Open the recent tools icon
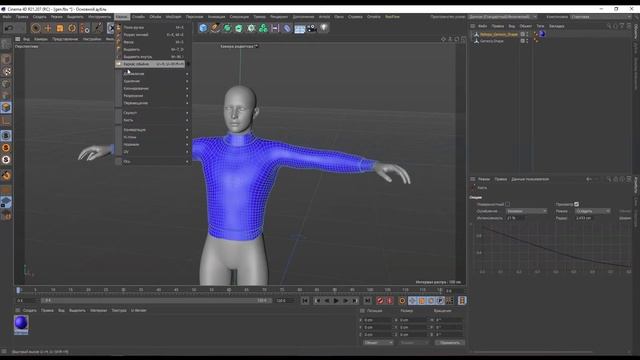The image size is (640, 360). (x=84, y=28)
